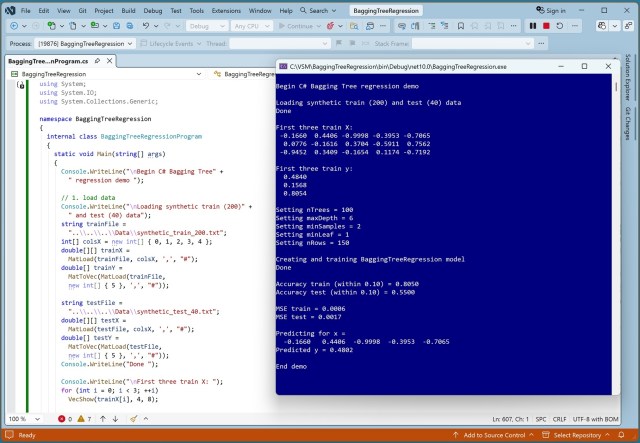This screenshot has height=443, width=640.
Task: Click the BaggingTreeRegression solution name in title bar
Action: pyautogui.click(x=386, y=11)
